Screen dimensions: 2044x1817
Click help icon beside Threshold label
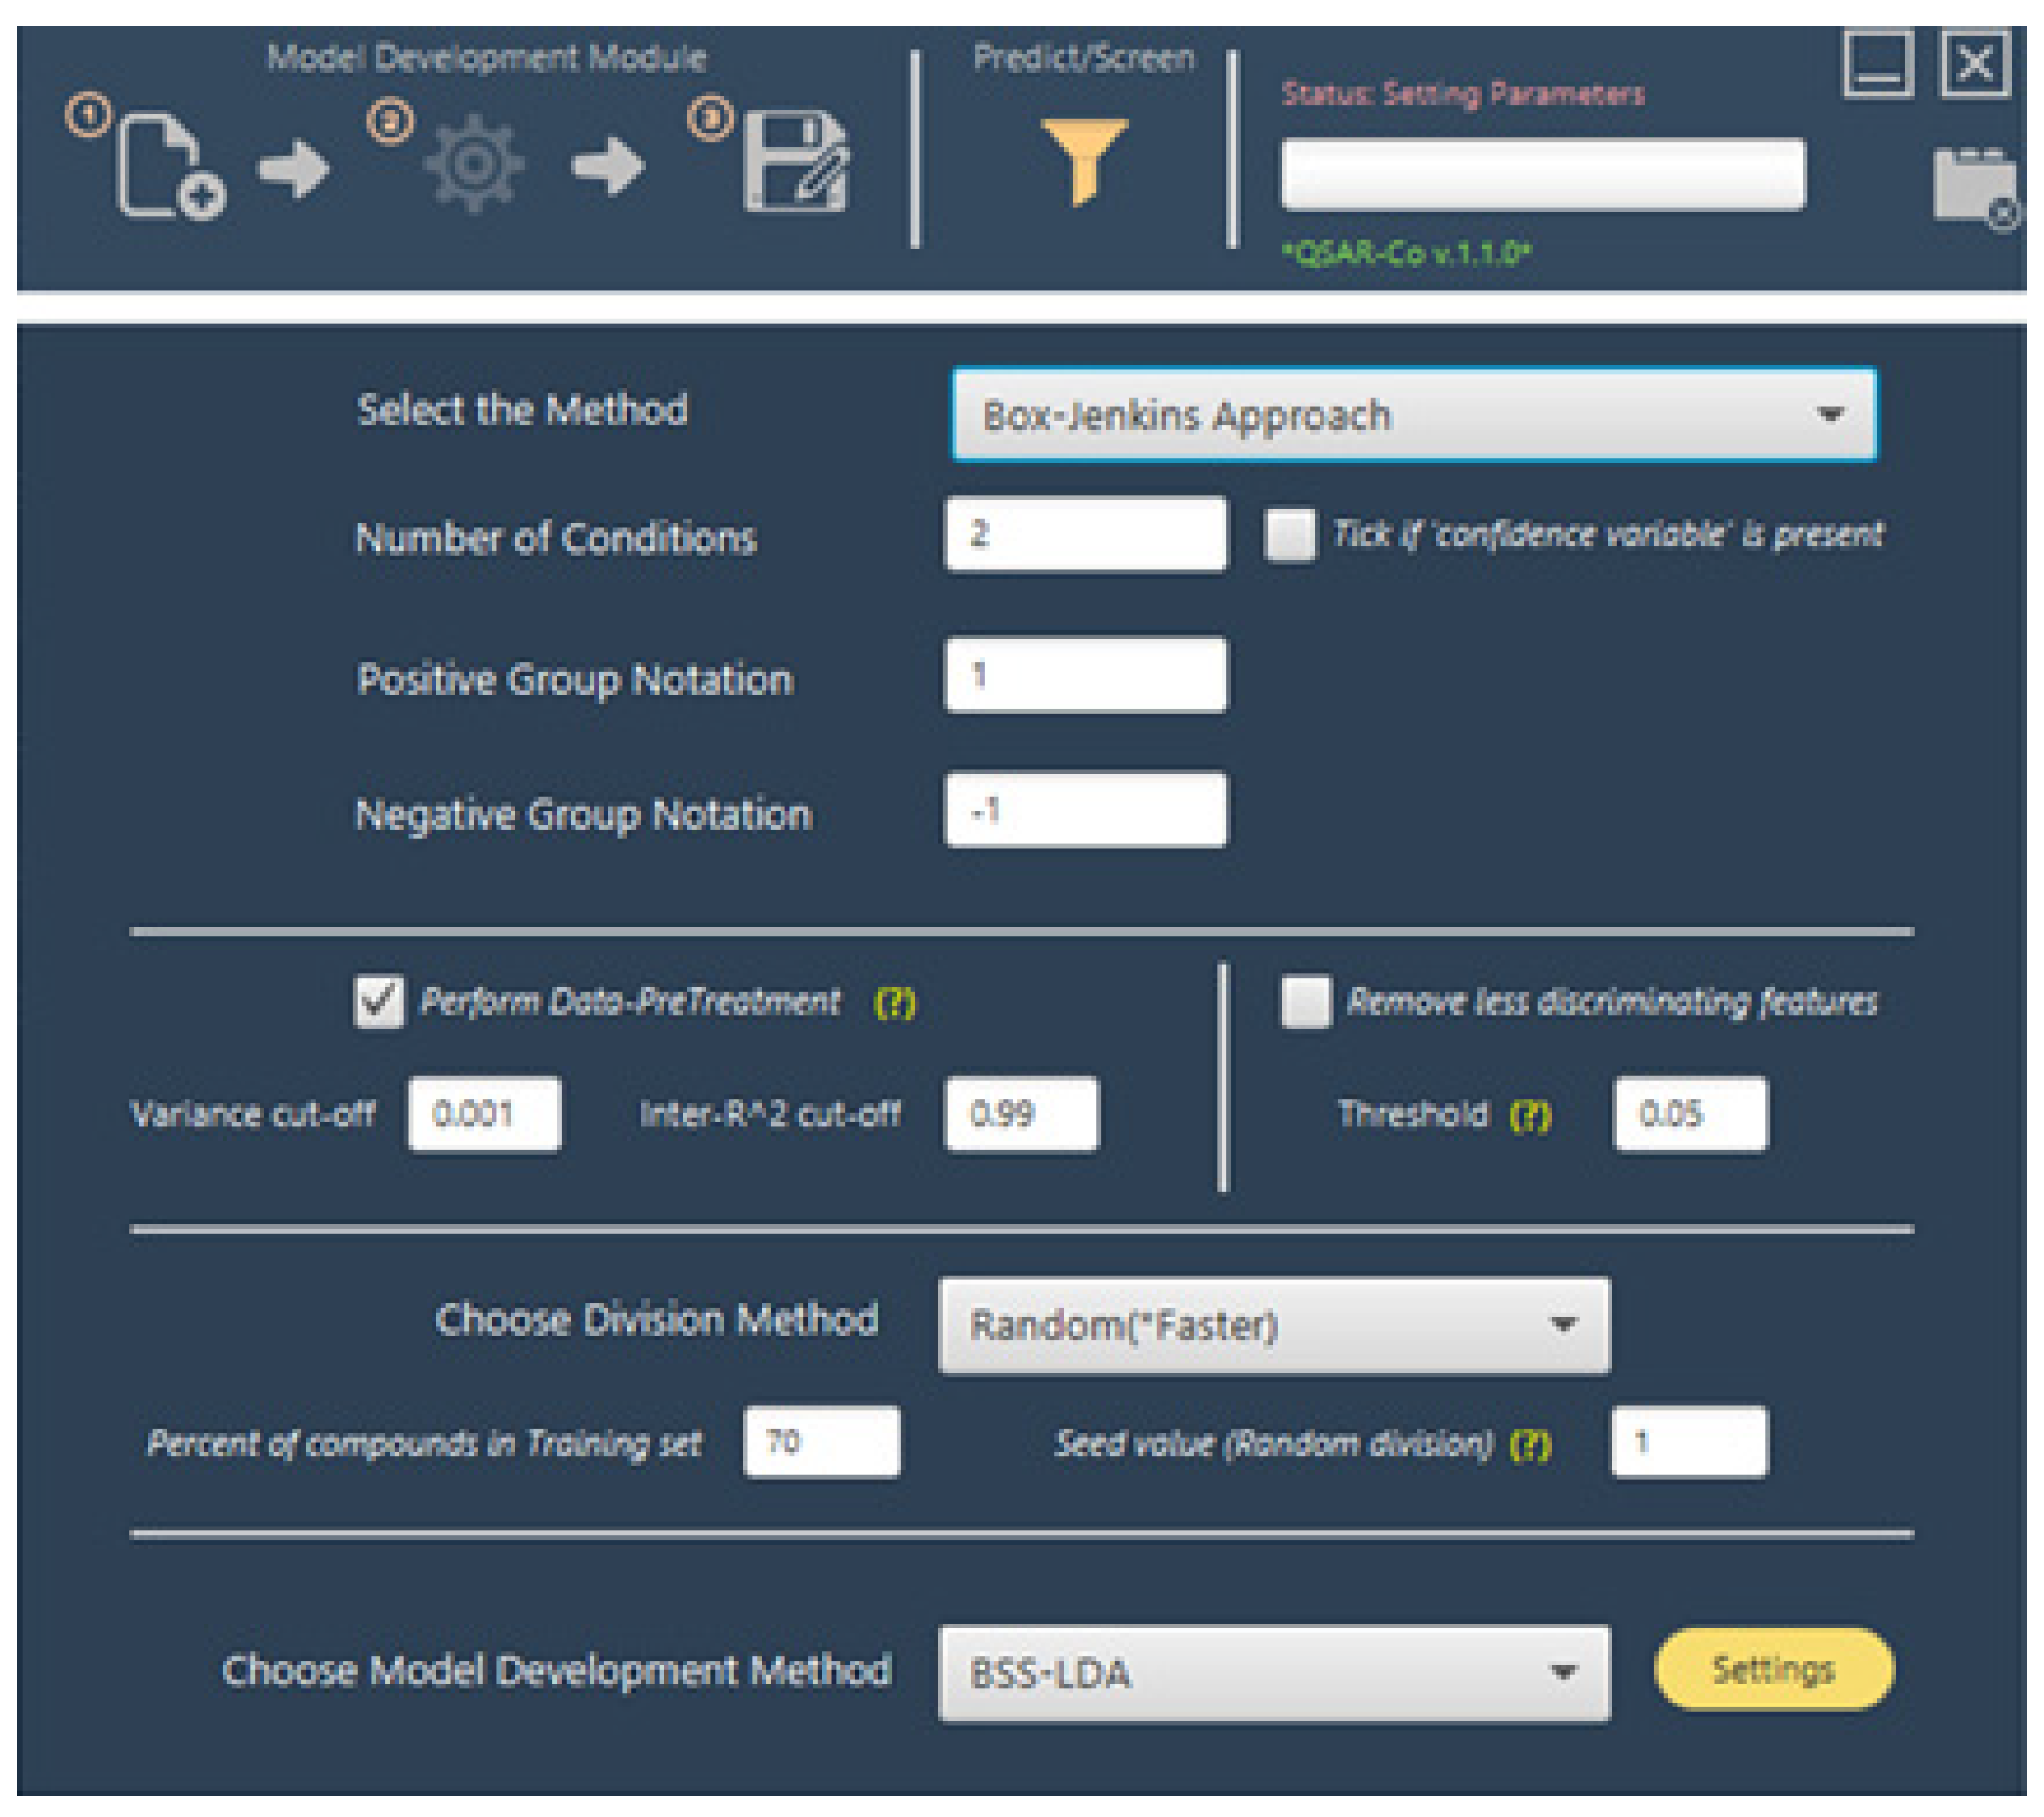(x=1529, y=1114)
